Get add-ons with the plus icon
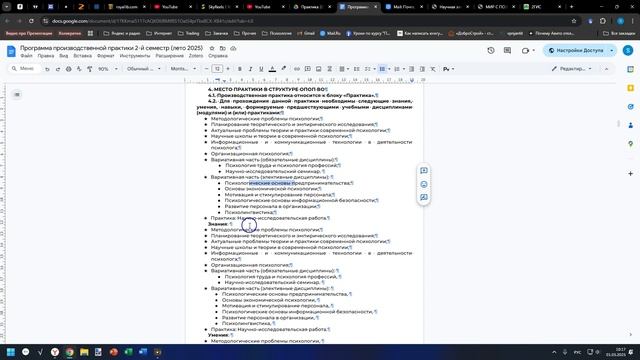Screen dimensions: 640x360 point(631,173)
